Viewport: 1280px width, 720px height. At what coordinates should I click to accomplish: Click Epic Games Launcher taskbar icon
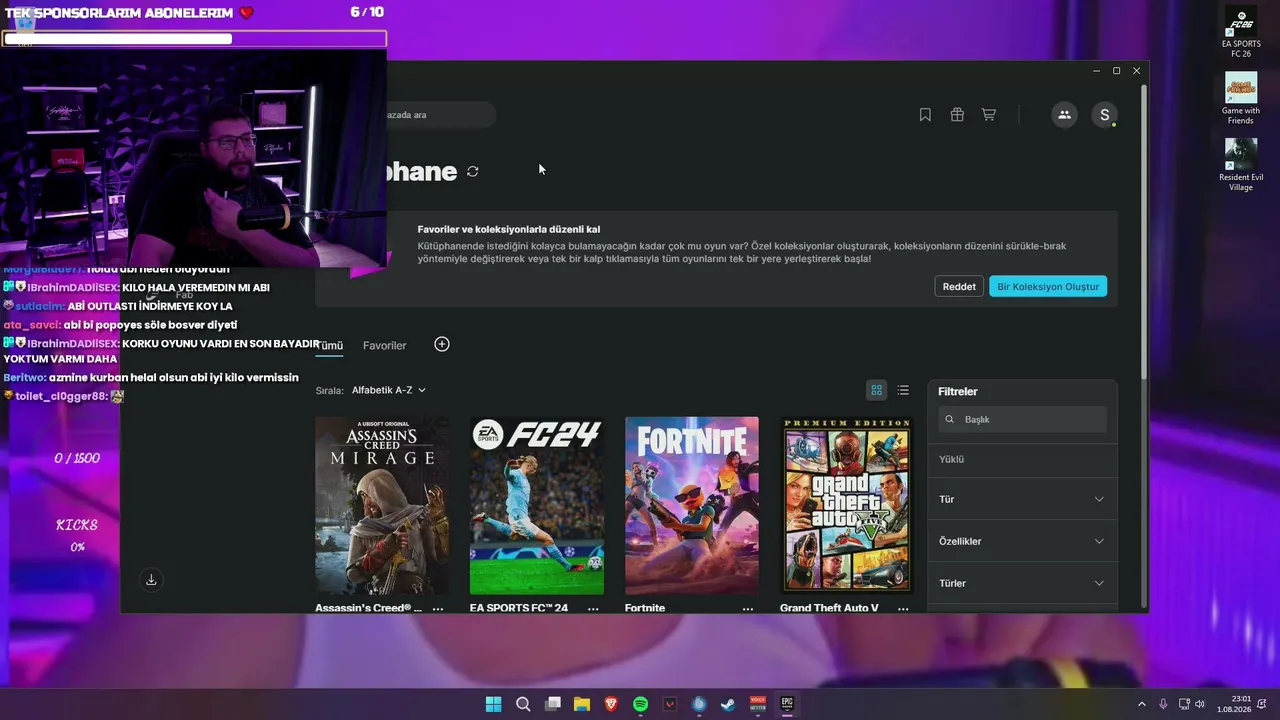(x=787, y=704)
